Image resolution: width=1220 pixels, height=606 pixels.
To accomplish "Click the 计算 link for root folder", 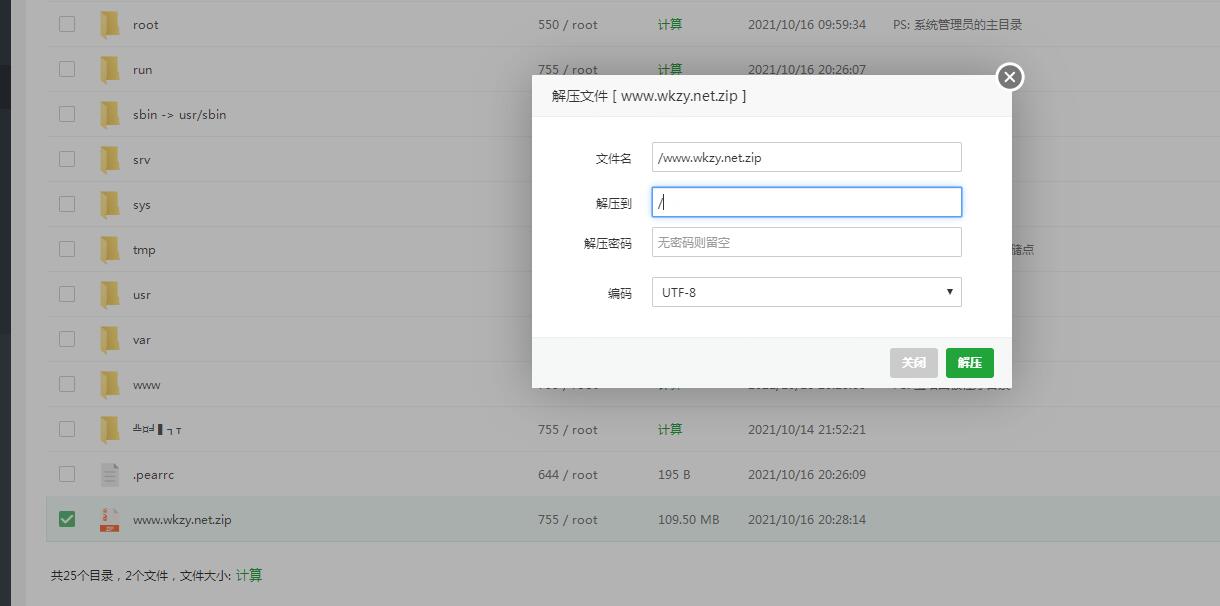I will click(670, 24).
